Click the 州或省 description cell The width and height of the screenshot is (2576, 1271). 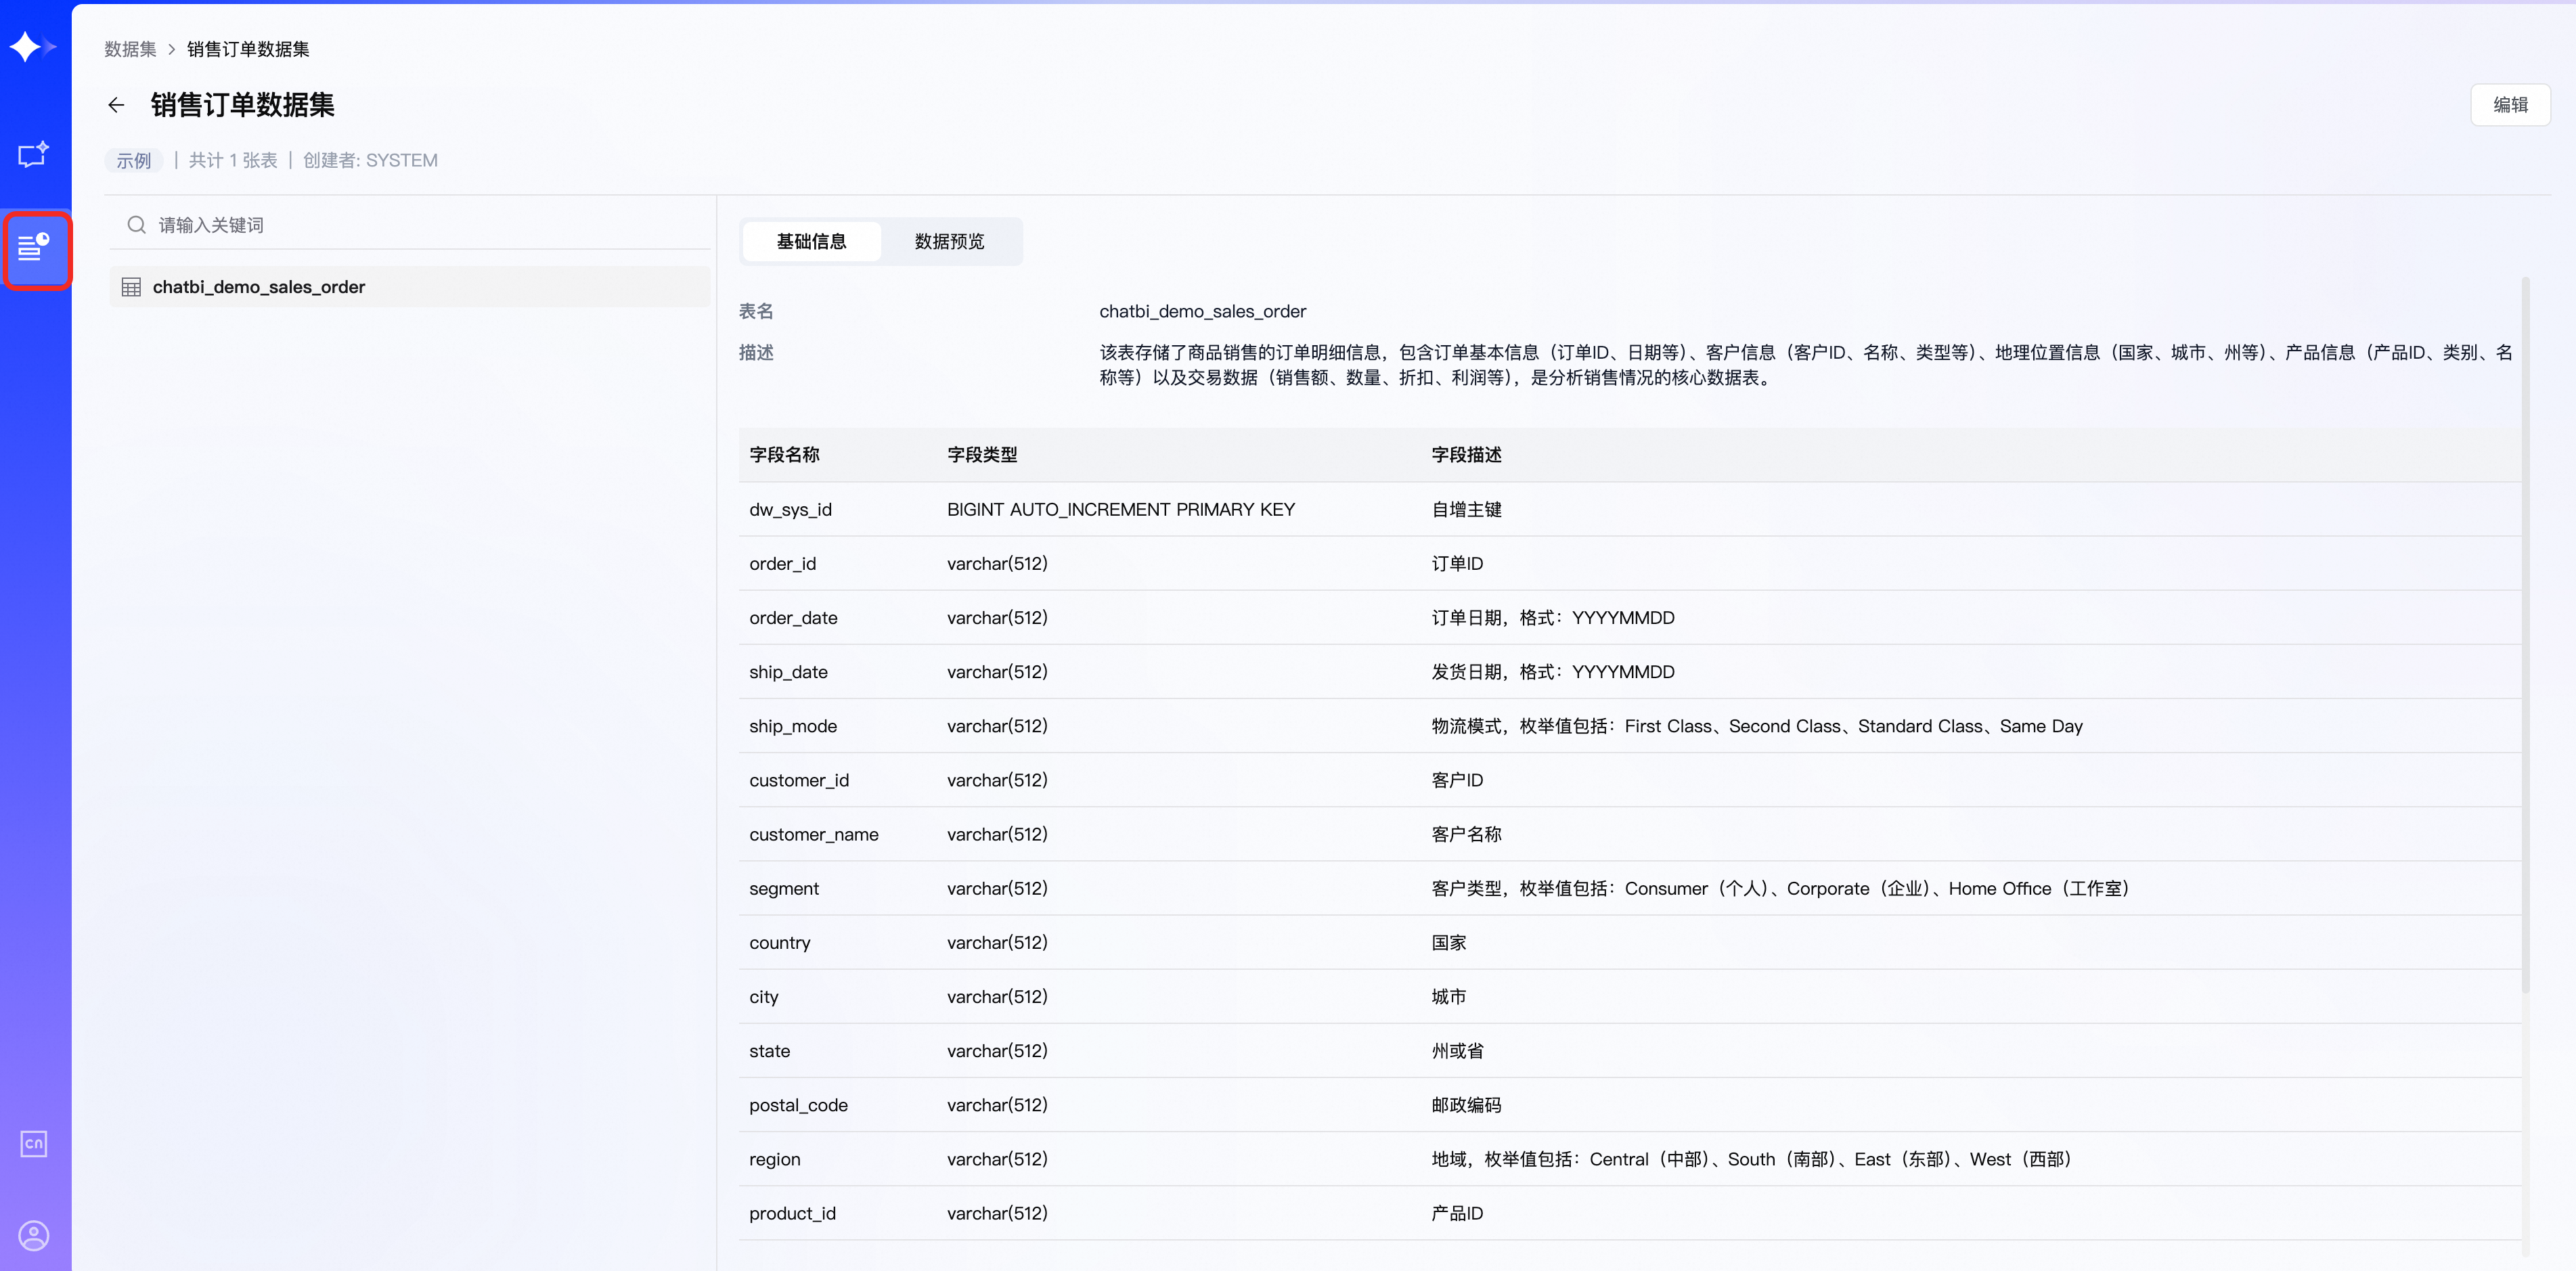click(1457, 1051)
